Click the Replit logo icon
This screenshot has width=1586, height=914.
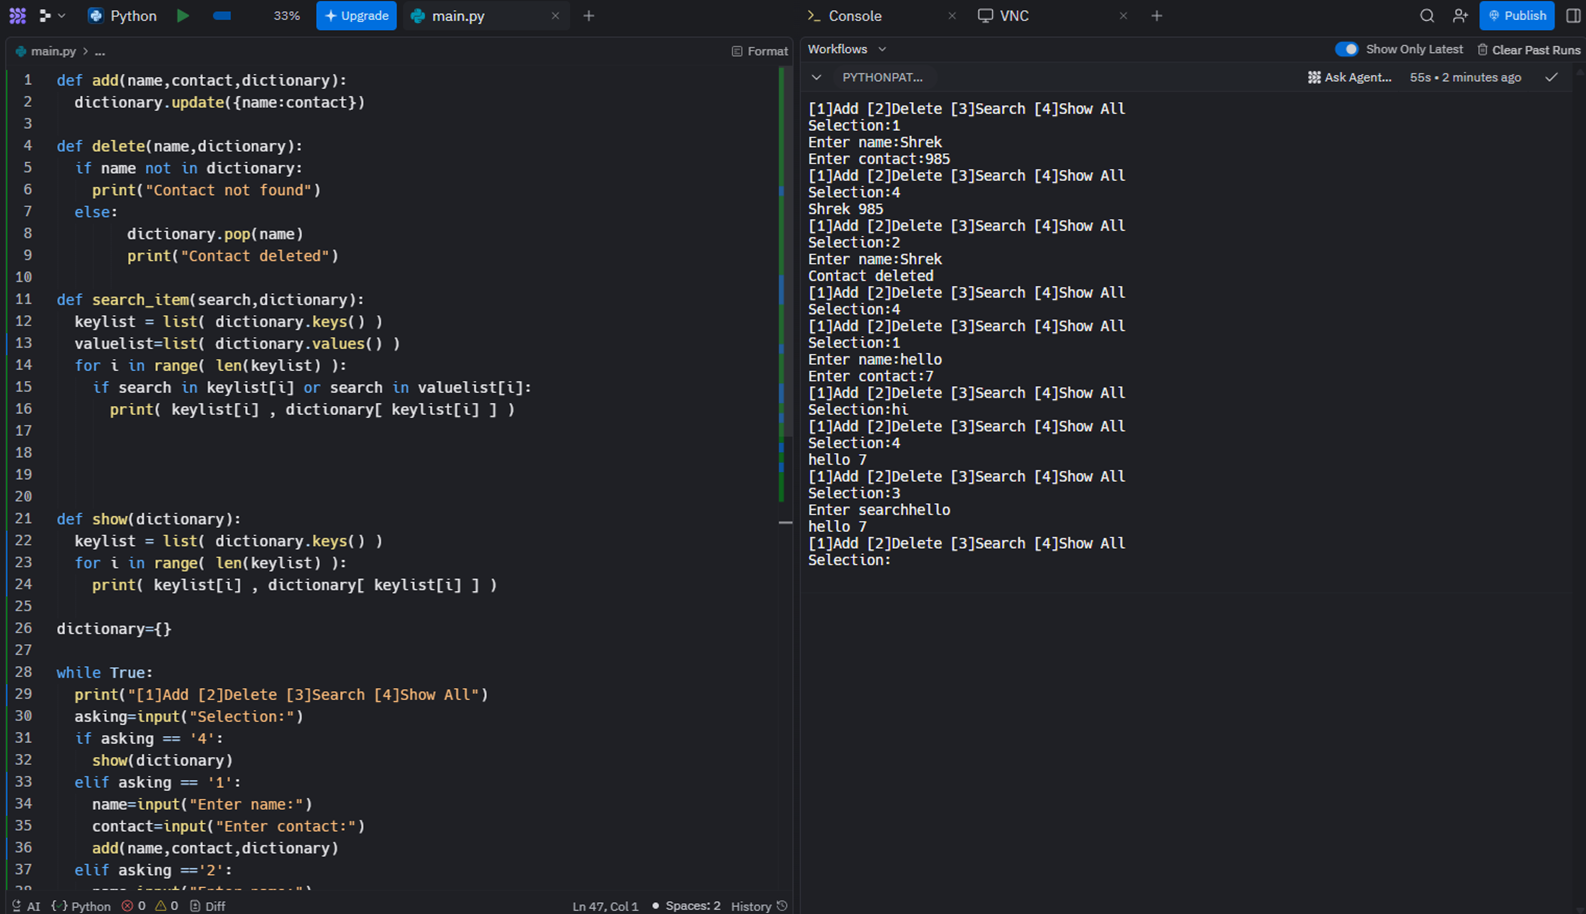click(17, 16)
